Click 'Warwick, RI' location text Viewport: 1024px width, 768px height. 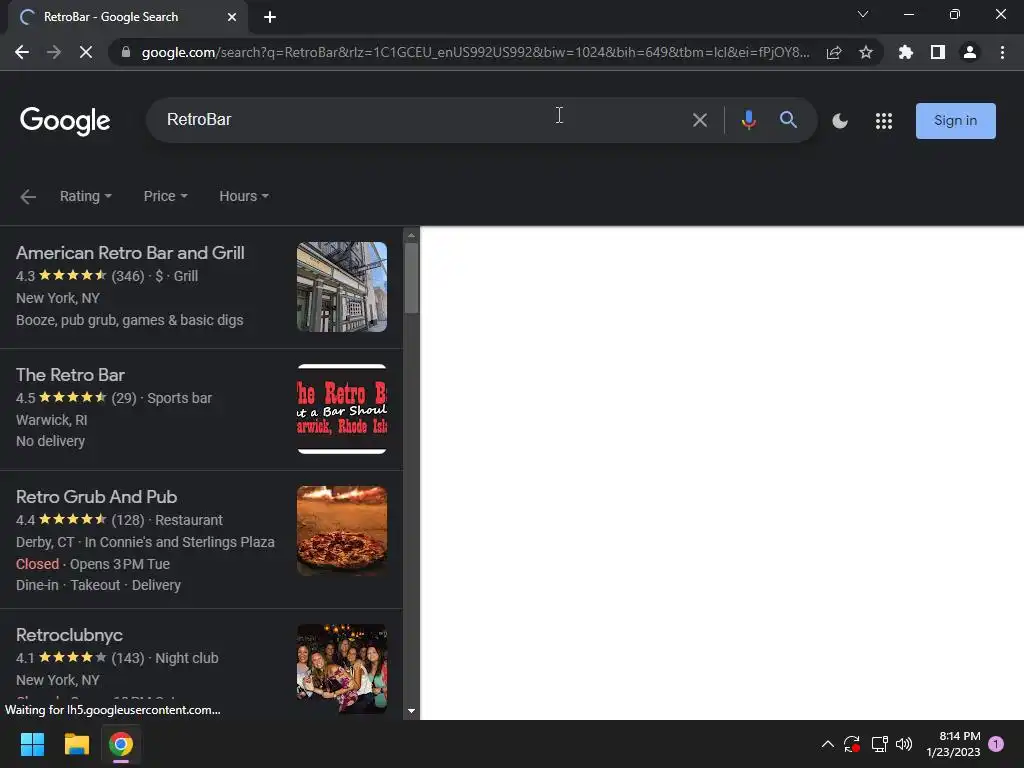[x=52, y=420]
